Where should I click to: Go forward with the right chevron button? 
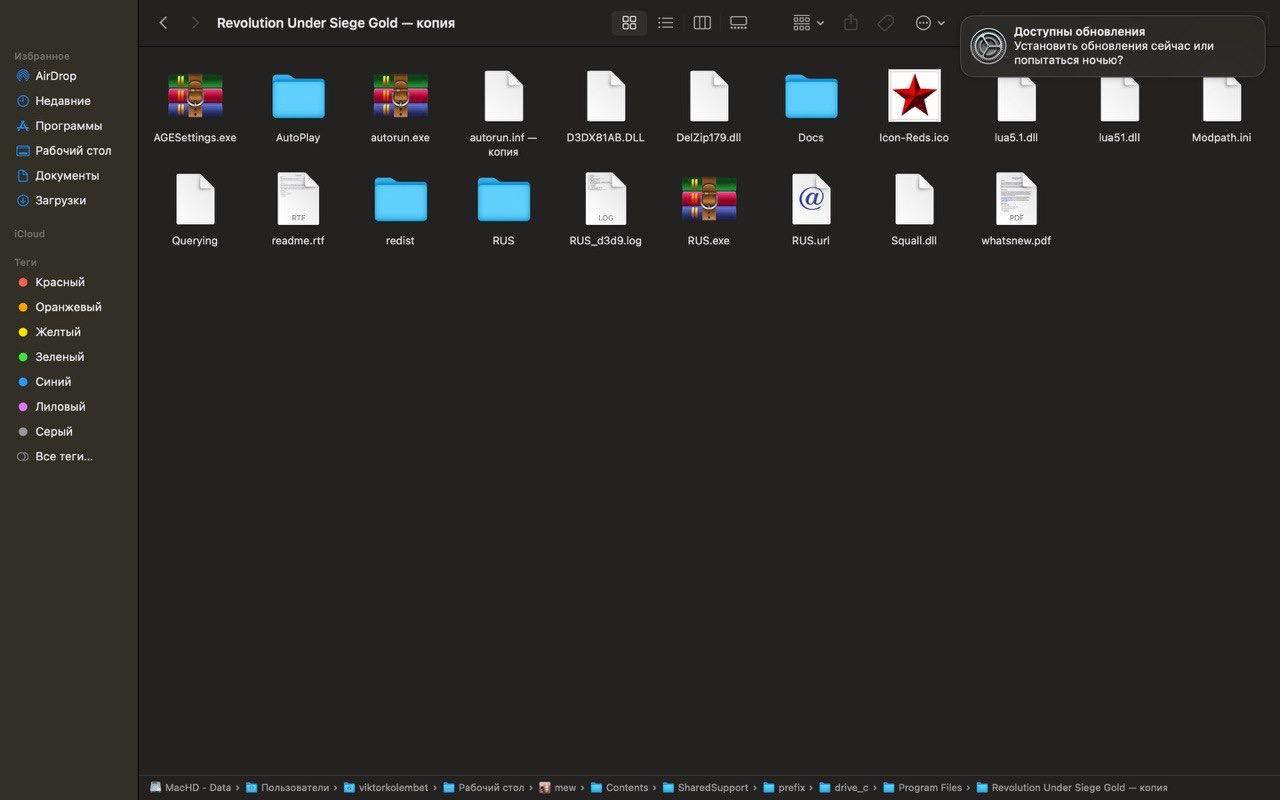point(194,23)
